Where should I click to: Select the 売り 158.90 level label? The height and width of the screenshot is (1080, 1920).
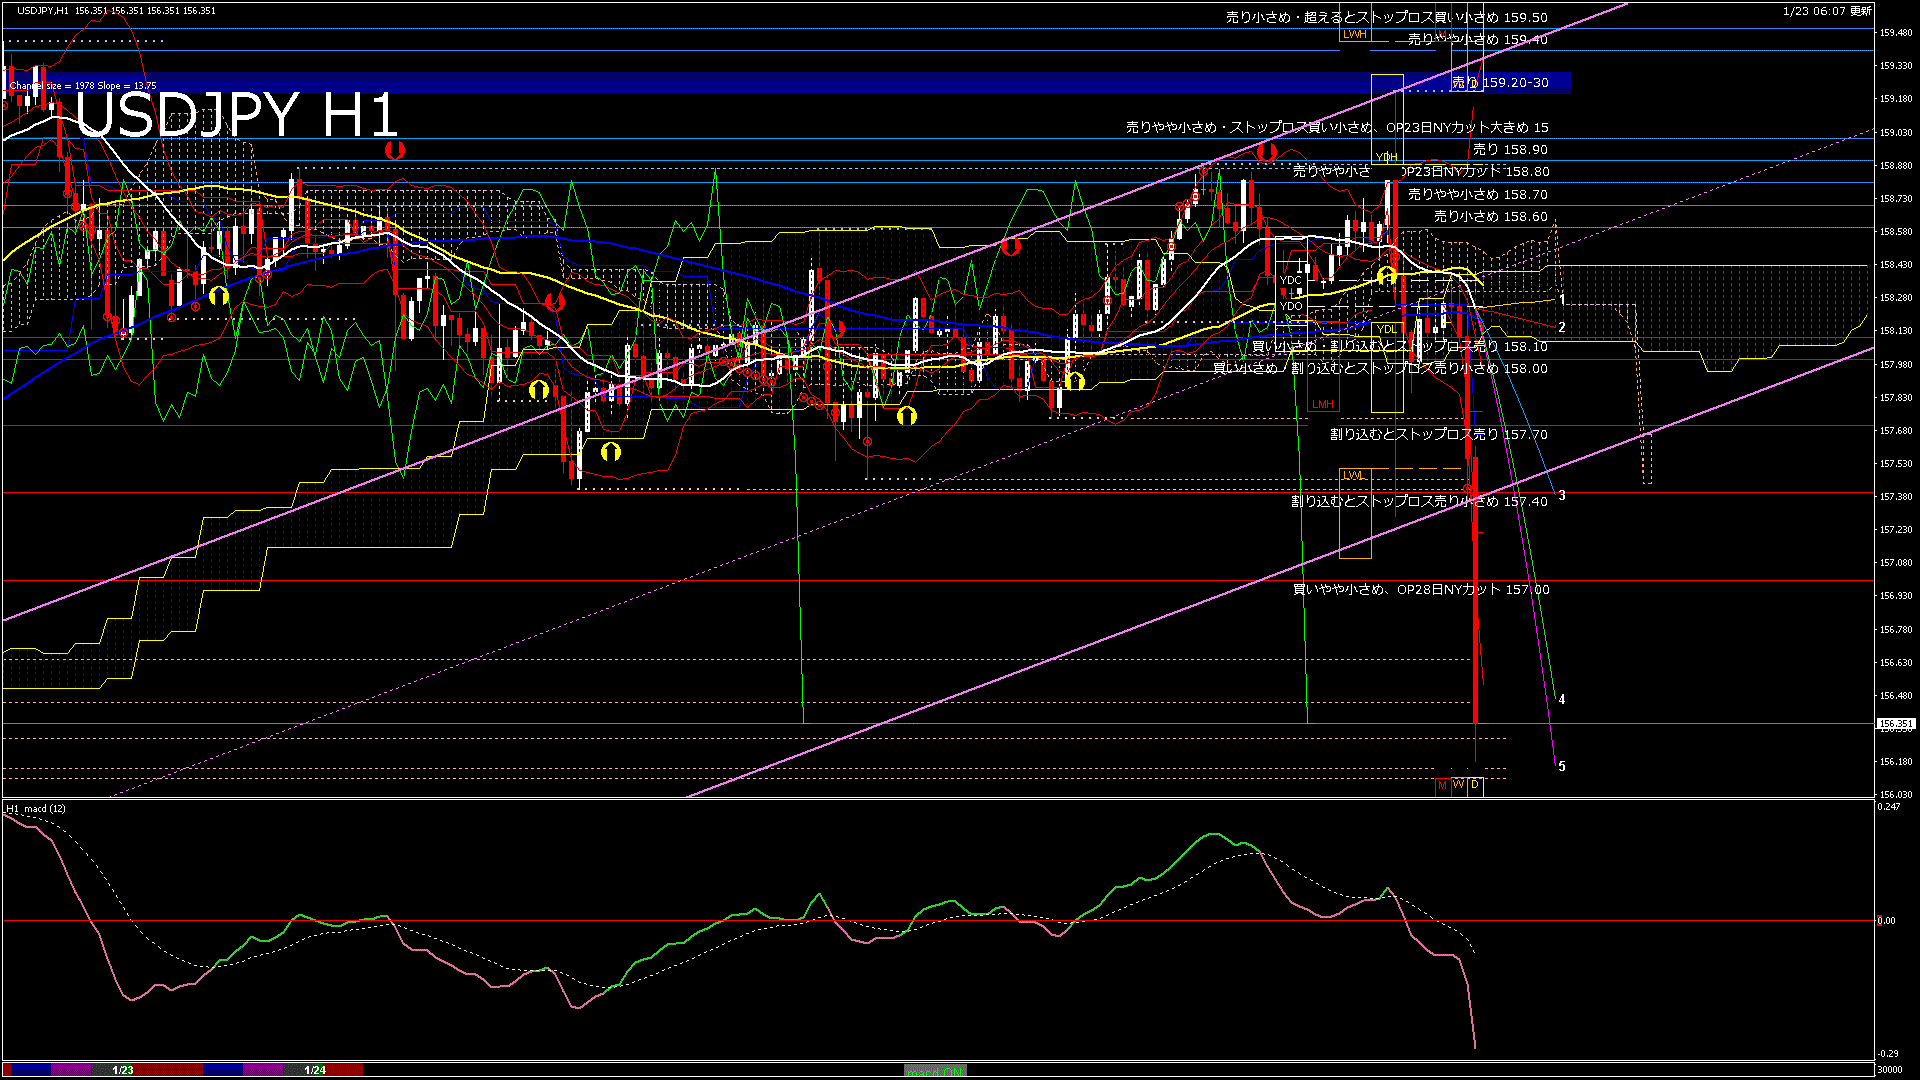point(1509,149)
